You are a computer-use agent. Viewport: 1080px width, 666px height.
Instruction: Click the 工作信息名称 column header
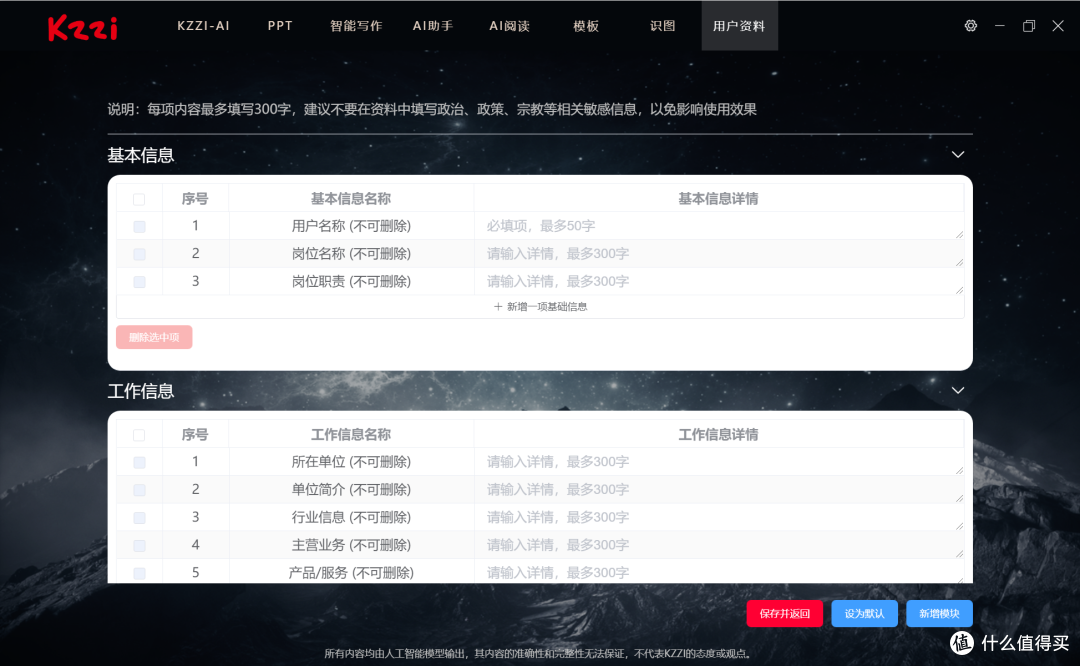(x=351, y=435)
